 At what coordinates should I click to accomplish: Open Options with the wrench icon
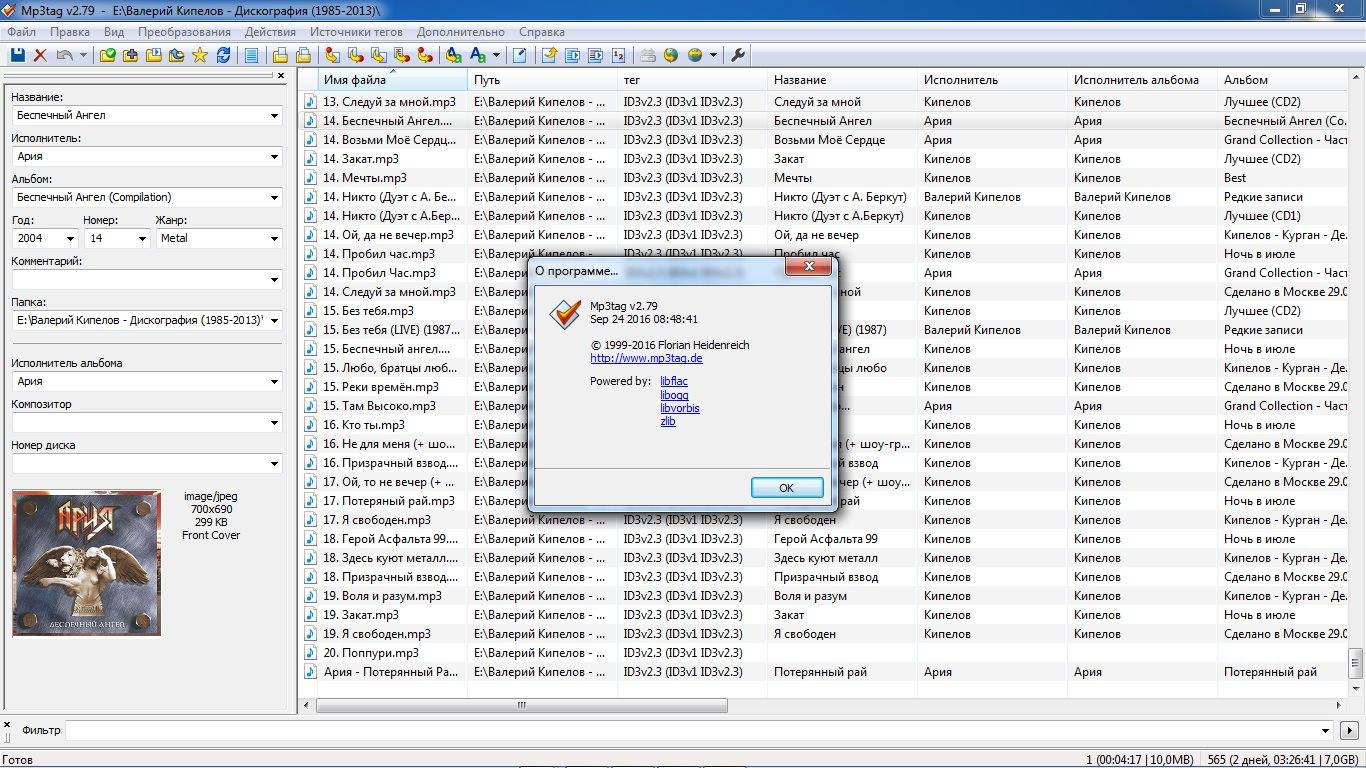coord(739,56)
